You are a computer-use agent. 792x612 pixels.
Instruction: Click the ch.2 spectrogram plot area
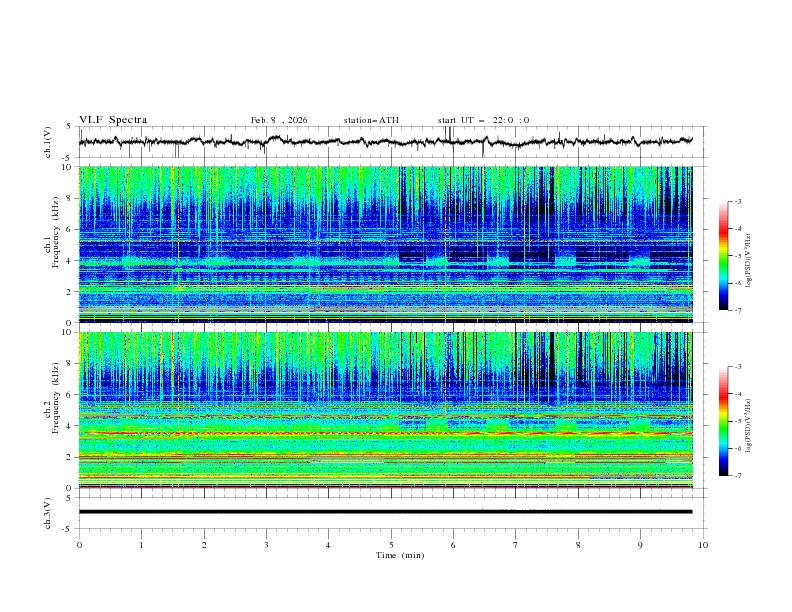(385, 410)
